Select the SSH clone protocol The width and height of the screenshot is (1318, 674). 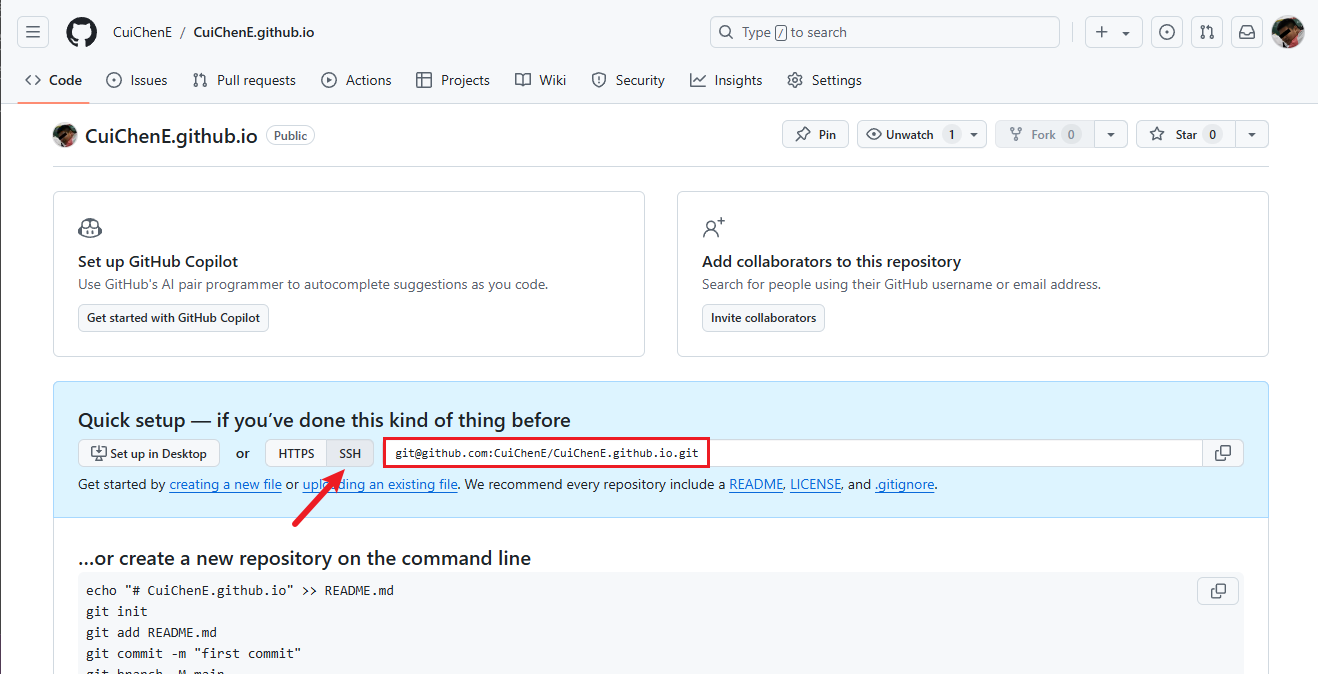[350, 453]
